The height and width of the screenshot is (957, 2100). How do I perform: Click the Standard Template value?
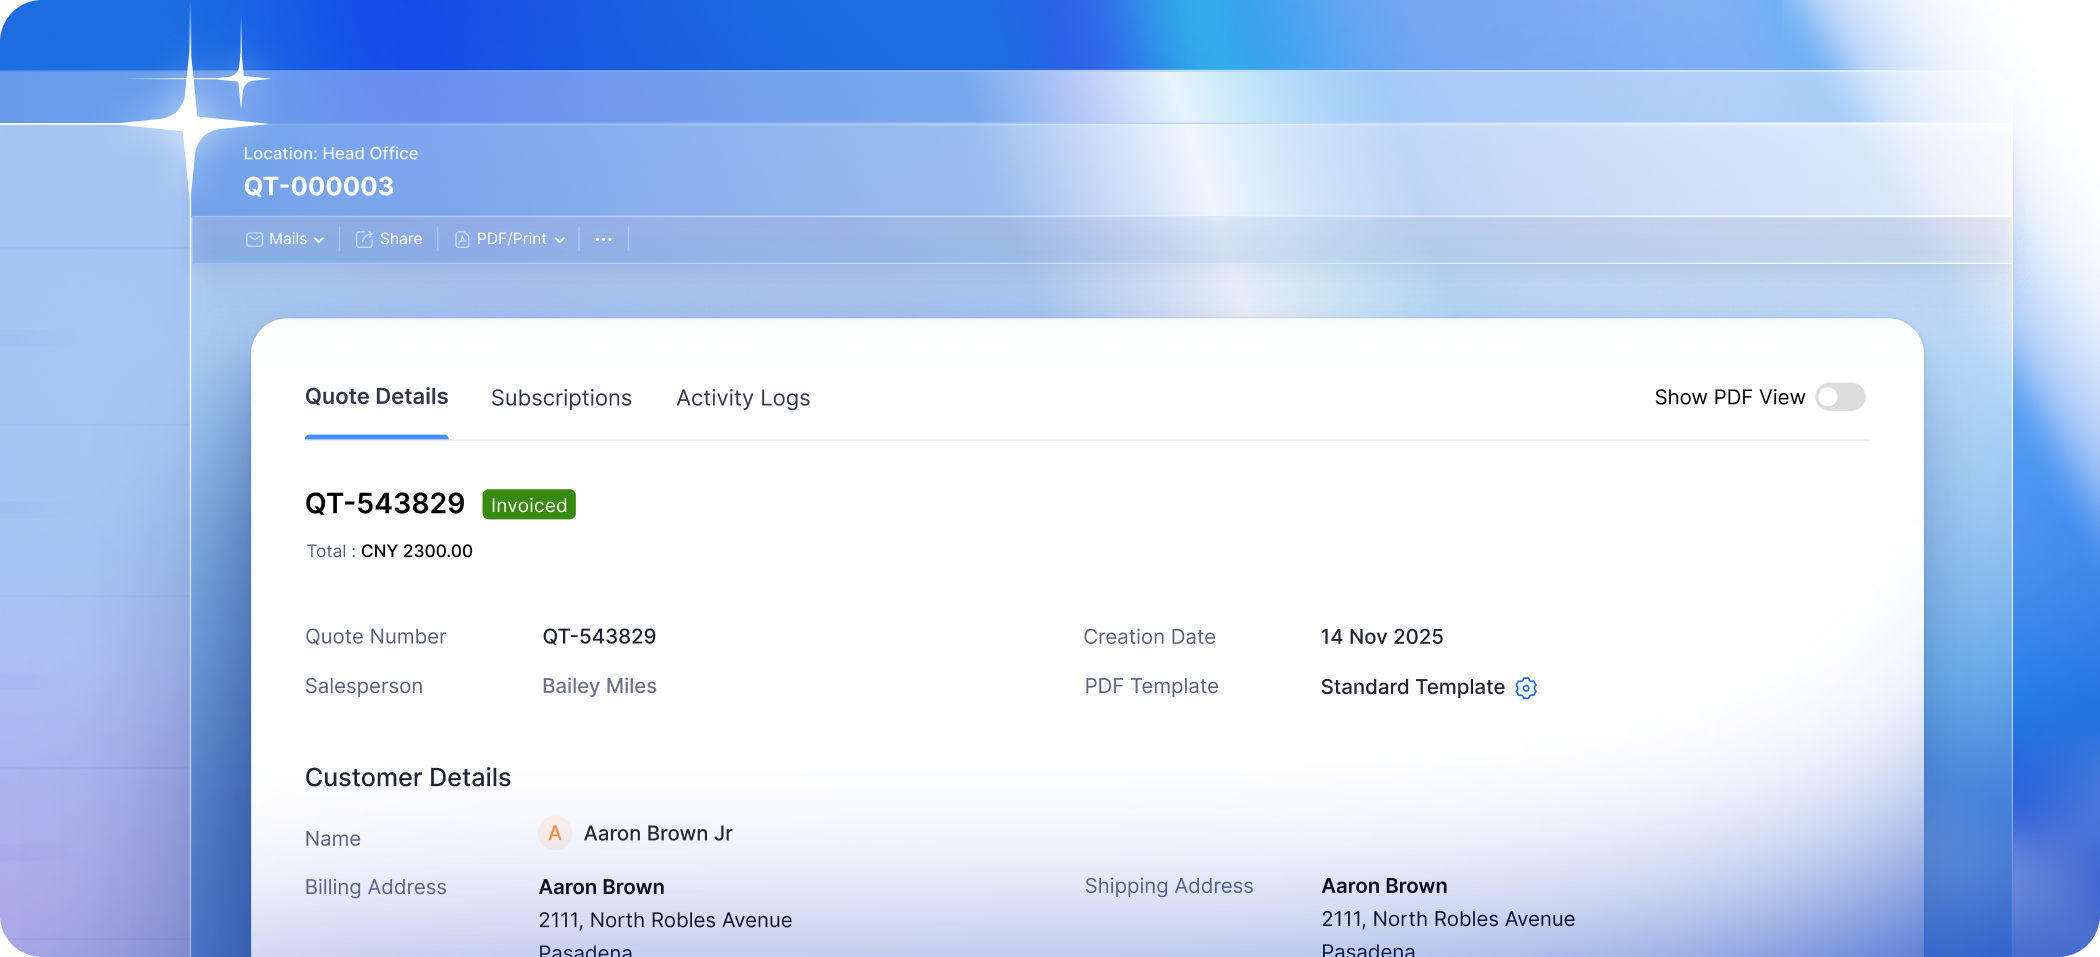click(x=1412, y=687)
